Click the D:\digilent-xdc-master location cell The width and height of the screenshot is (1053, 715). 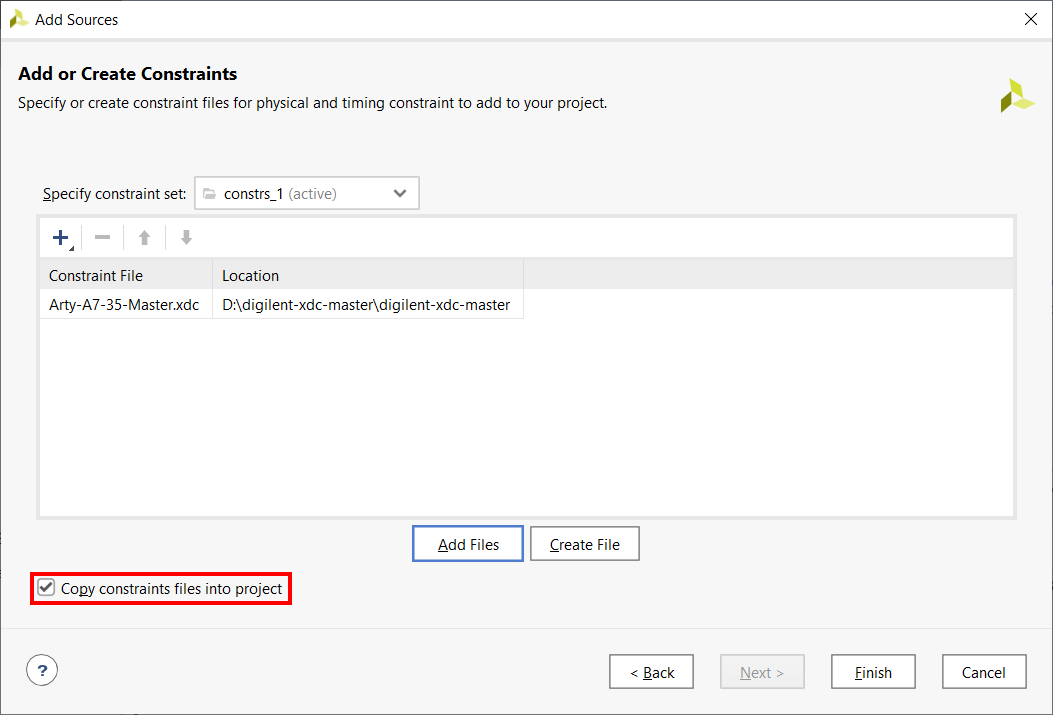pyautogui.click(x=367, y=304)
